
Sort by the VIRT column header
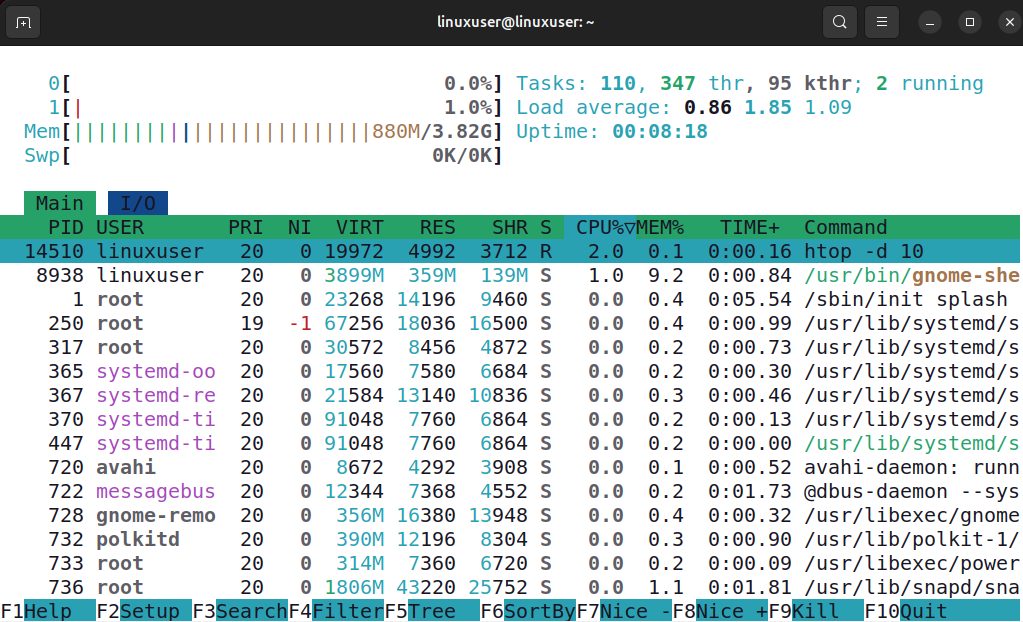(359, 227)
